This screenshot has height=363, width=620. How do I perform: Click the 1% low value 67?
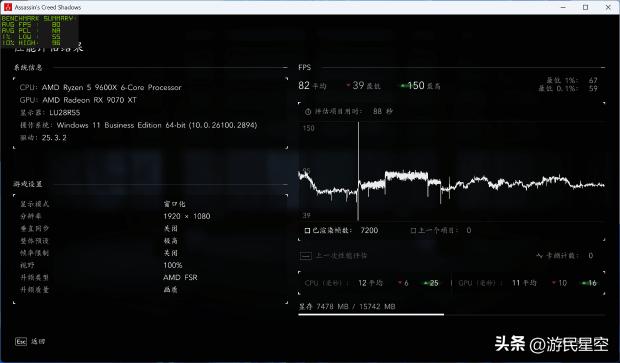point(593,80)
